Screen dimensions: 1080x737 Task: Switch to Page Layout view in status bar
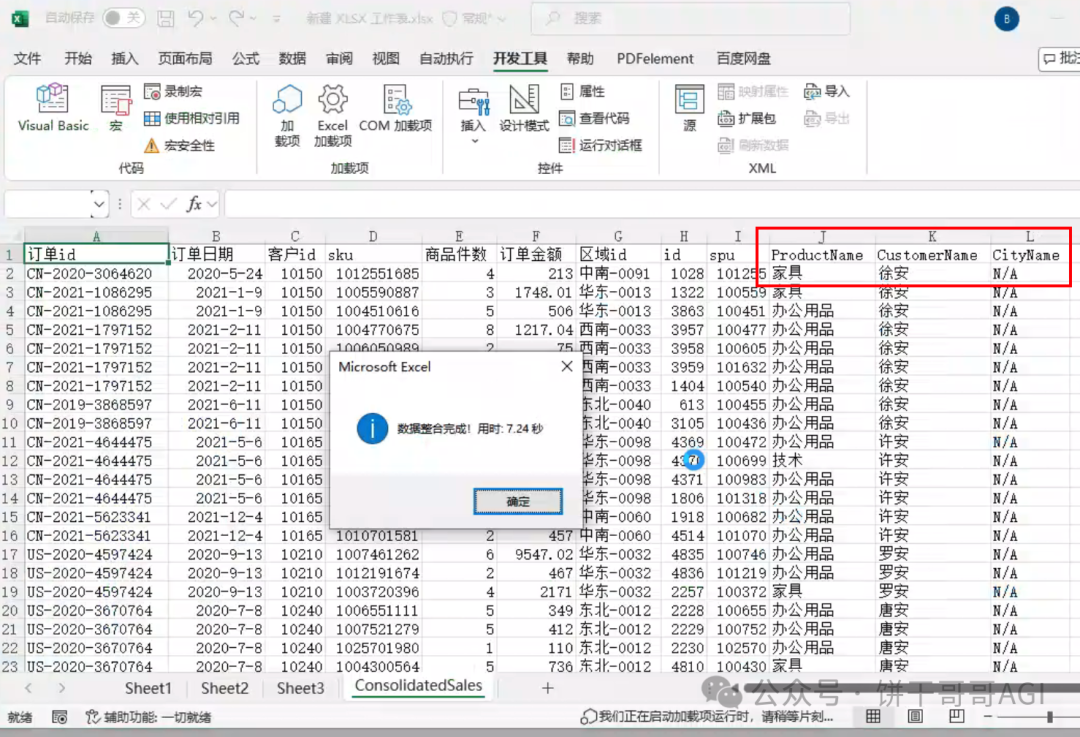pos(915,717)
